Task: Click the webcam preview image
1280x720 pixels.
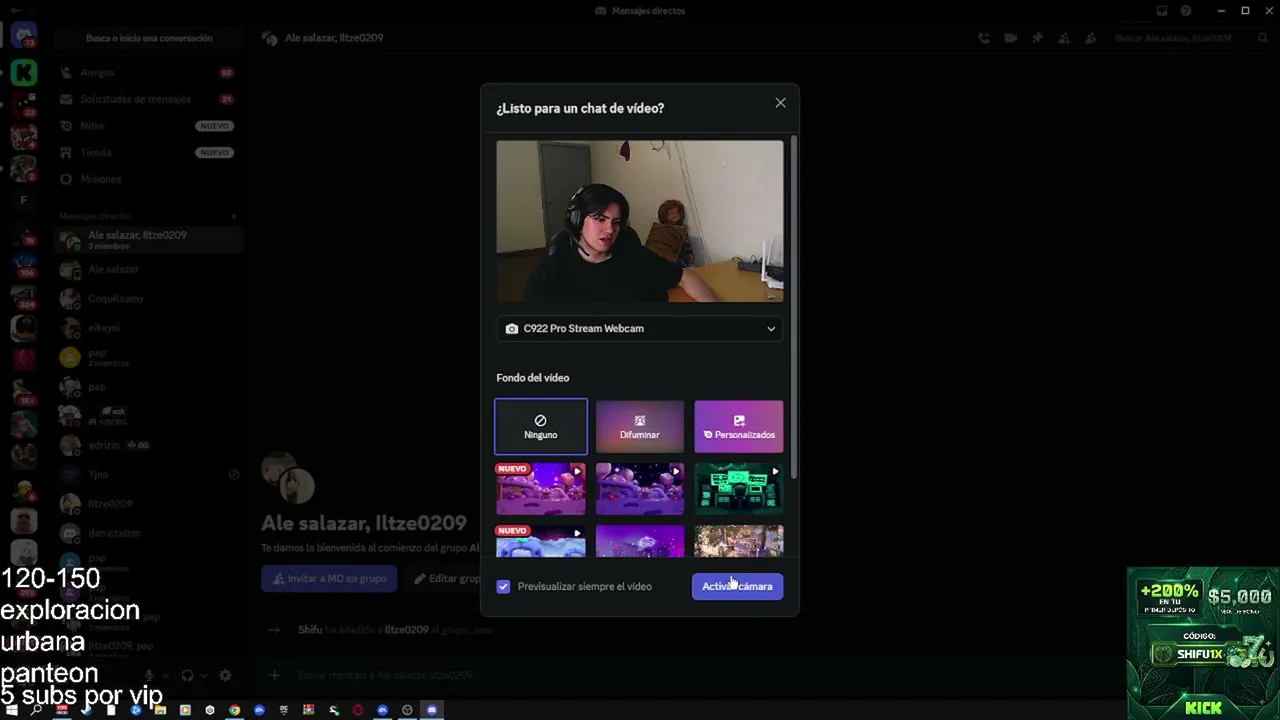Action: [x=640, y=221]
